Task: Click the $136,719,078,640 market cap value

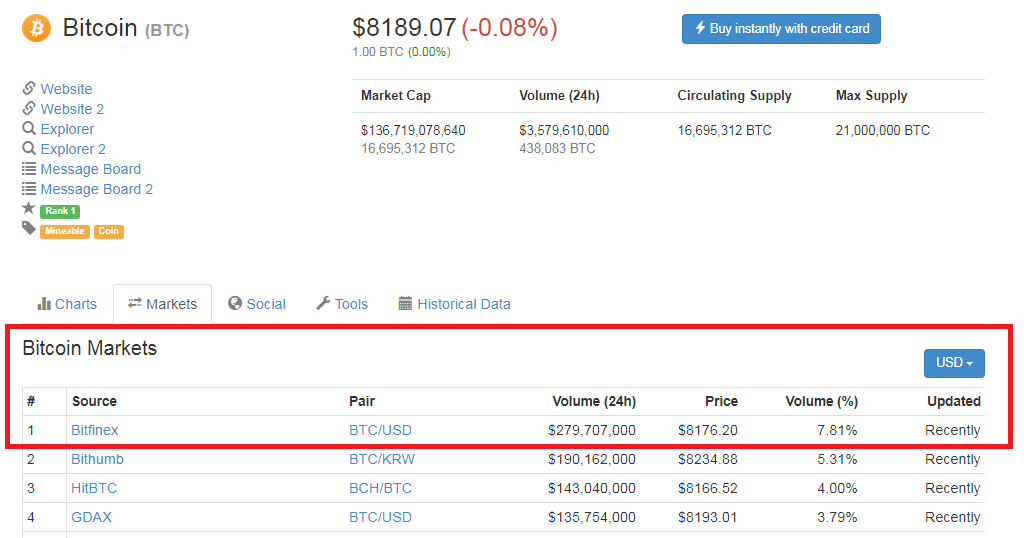Action: click(x=413, y=130)
